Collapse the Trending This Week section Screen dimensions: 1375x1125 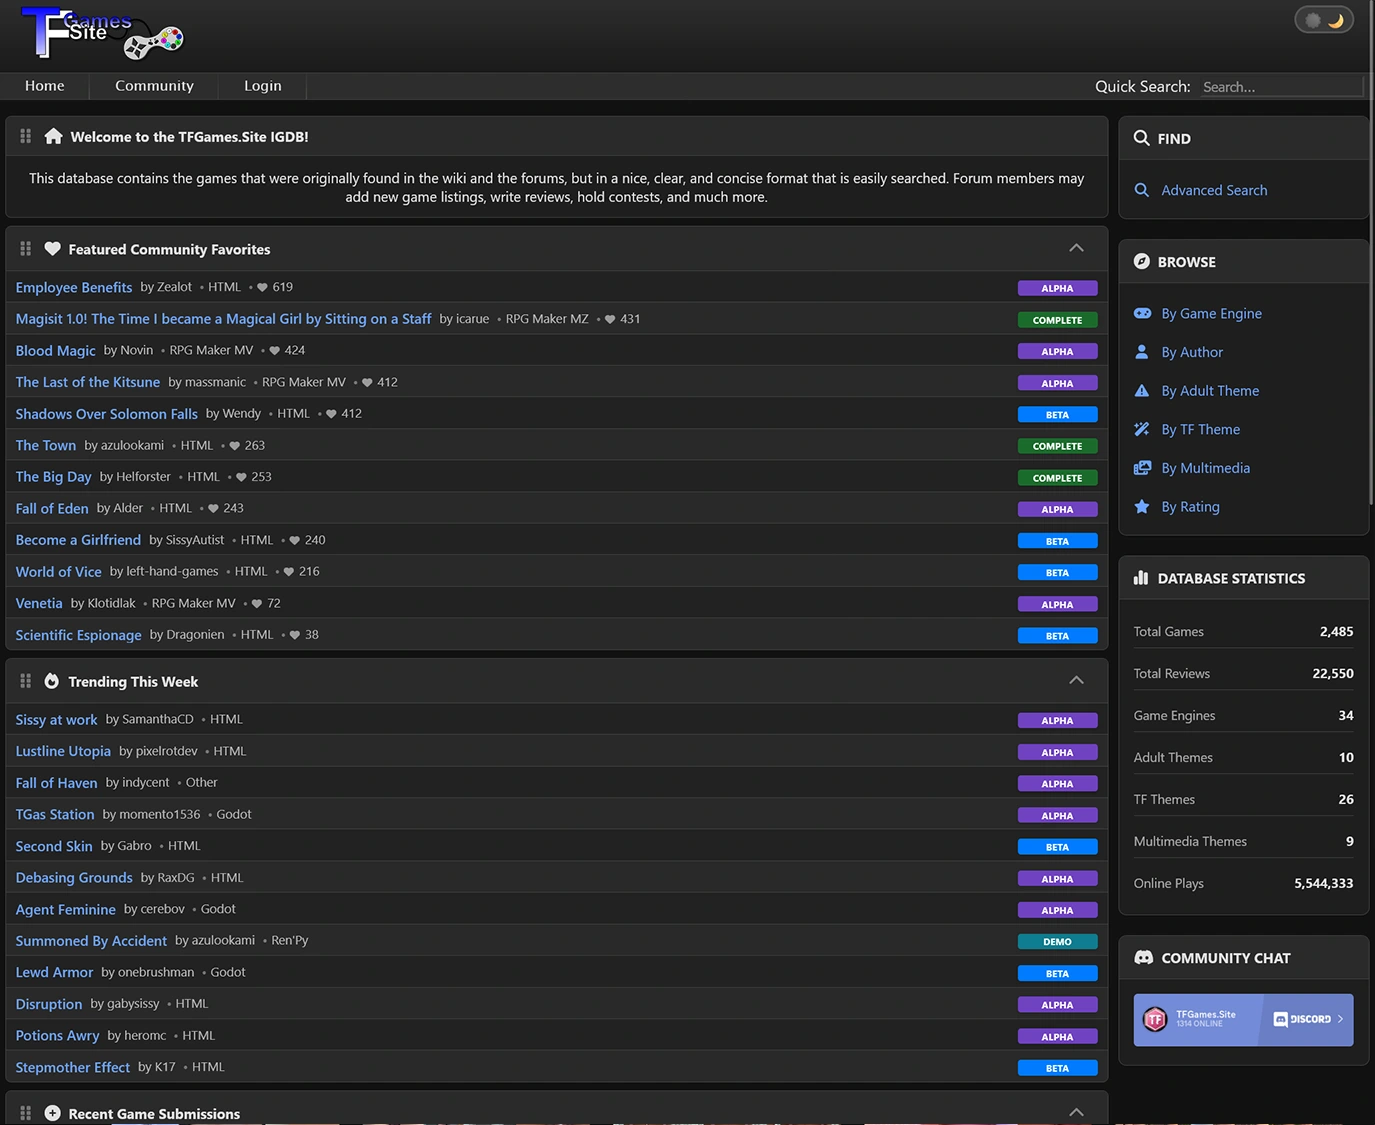[1076, 680]
